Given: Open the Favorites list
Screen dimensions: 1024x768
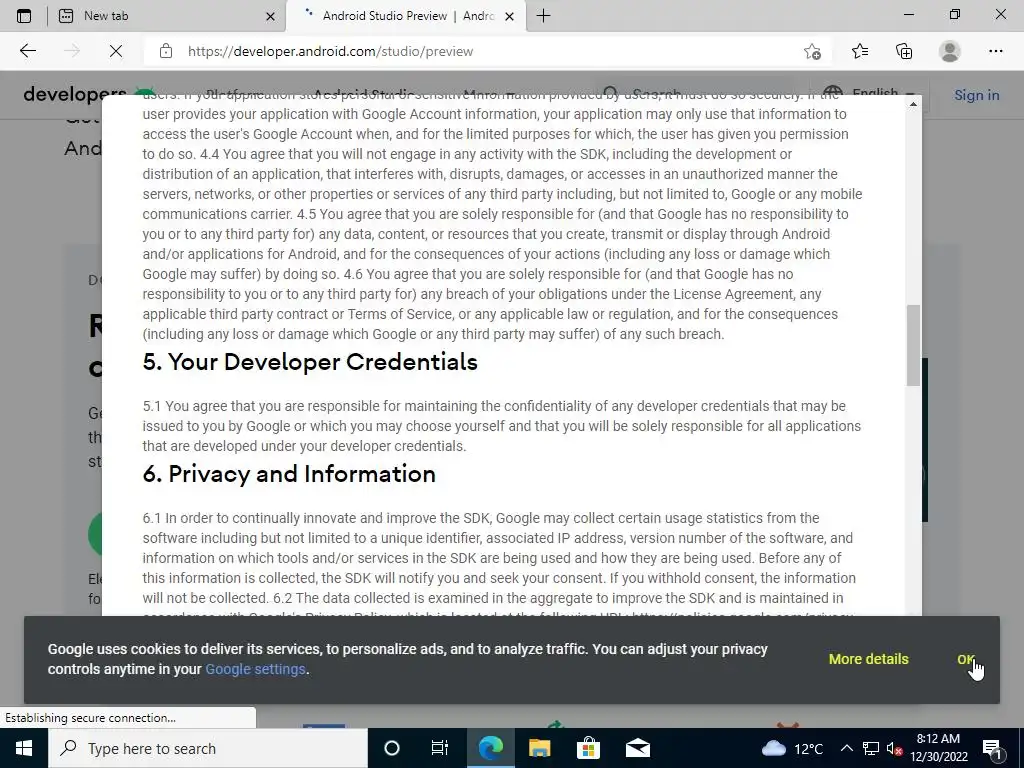Looking at the screenshot, I should click(860, 51).
